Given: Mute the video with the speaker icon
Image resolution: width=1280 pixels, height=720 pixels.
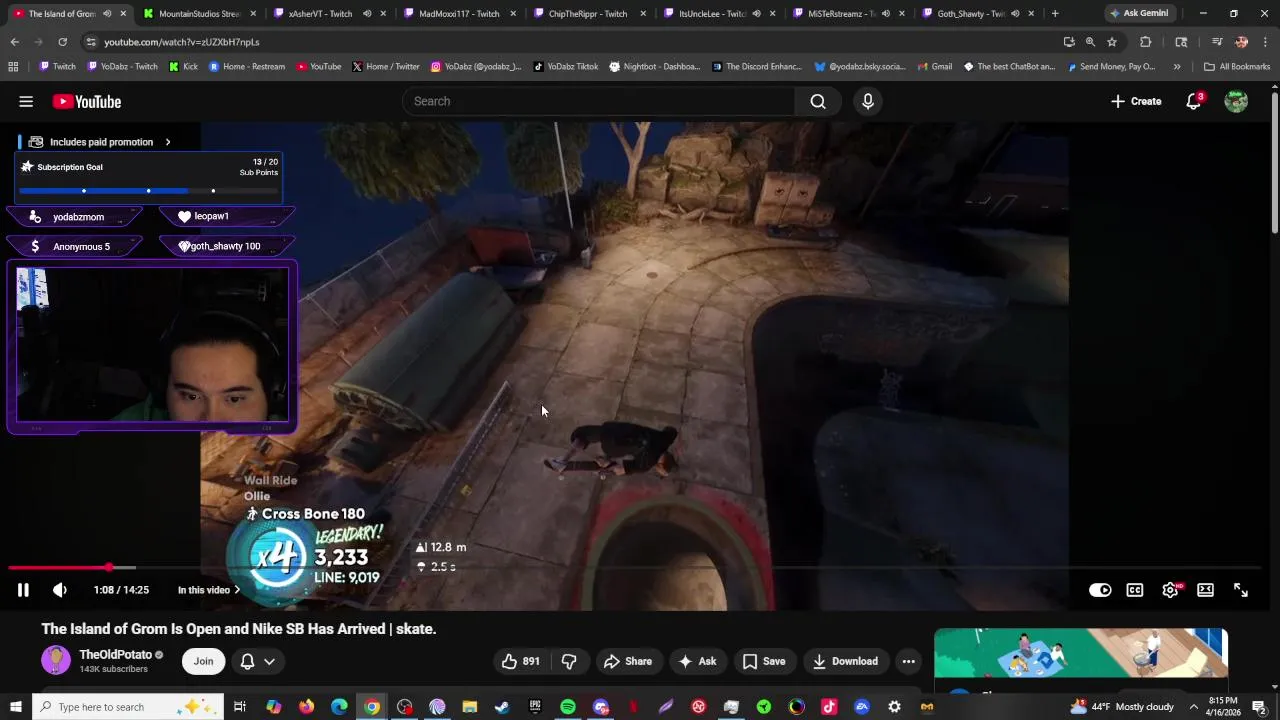Looking at the screenshot, I should [60, 590].
